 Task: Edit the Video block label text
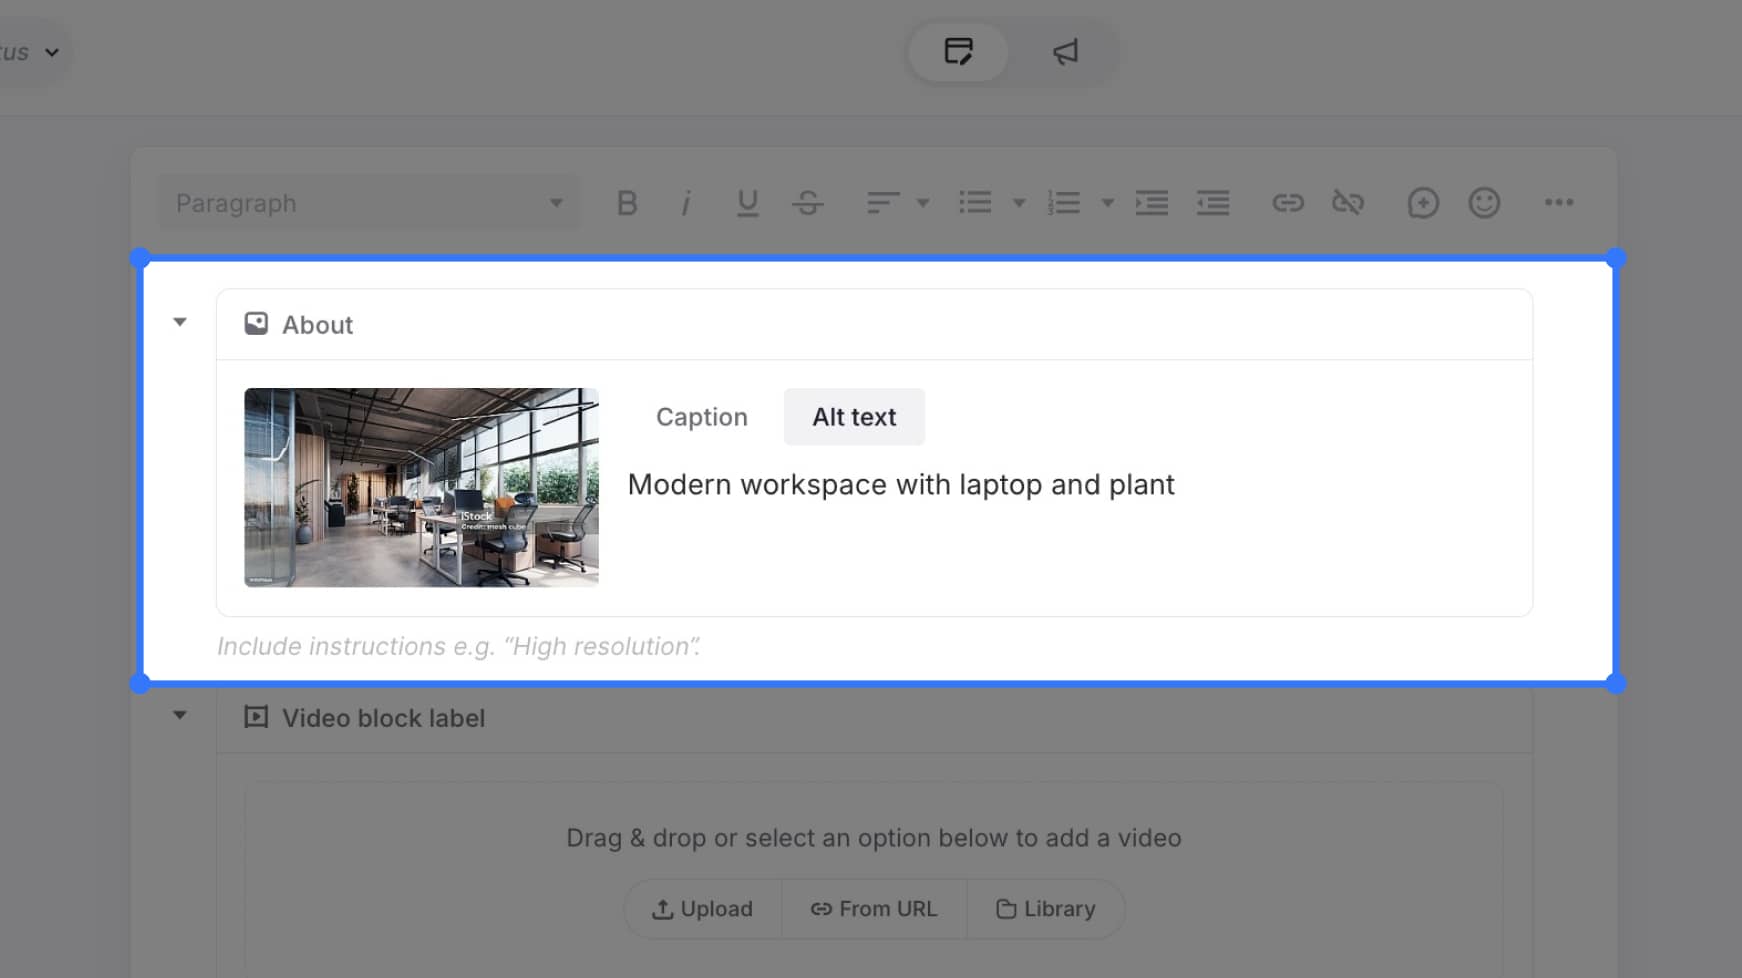click(x=383, y=718)
